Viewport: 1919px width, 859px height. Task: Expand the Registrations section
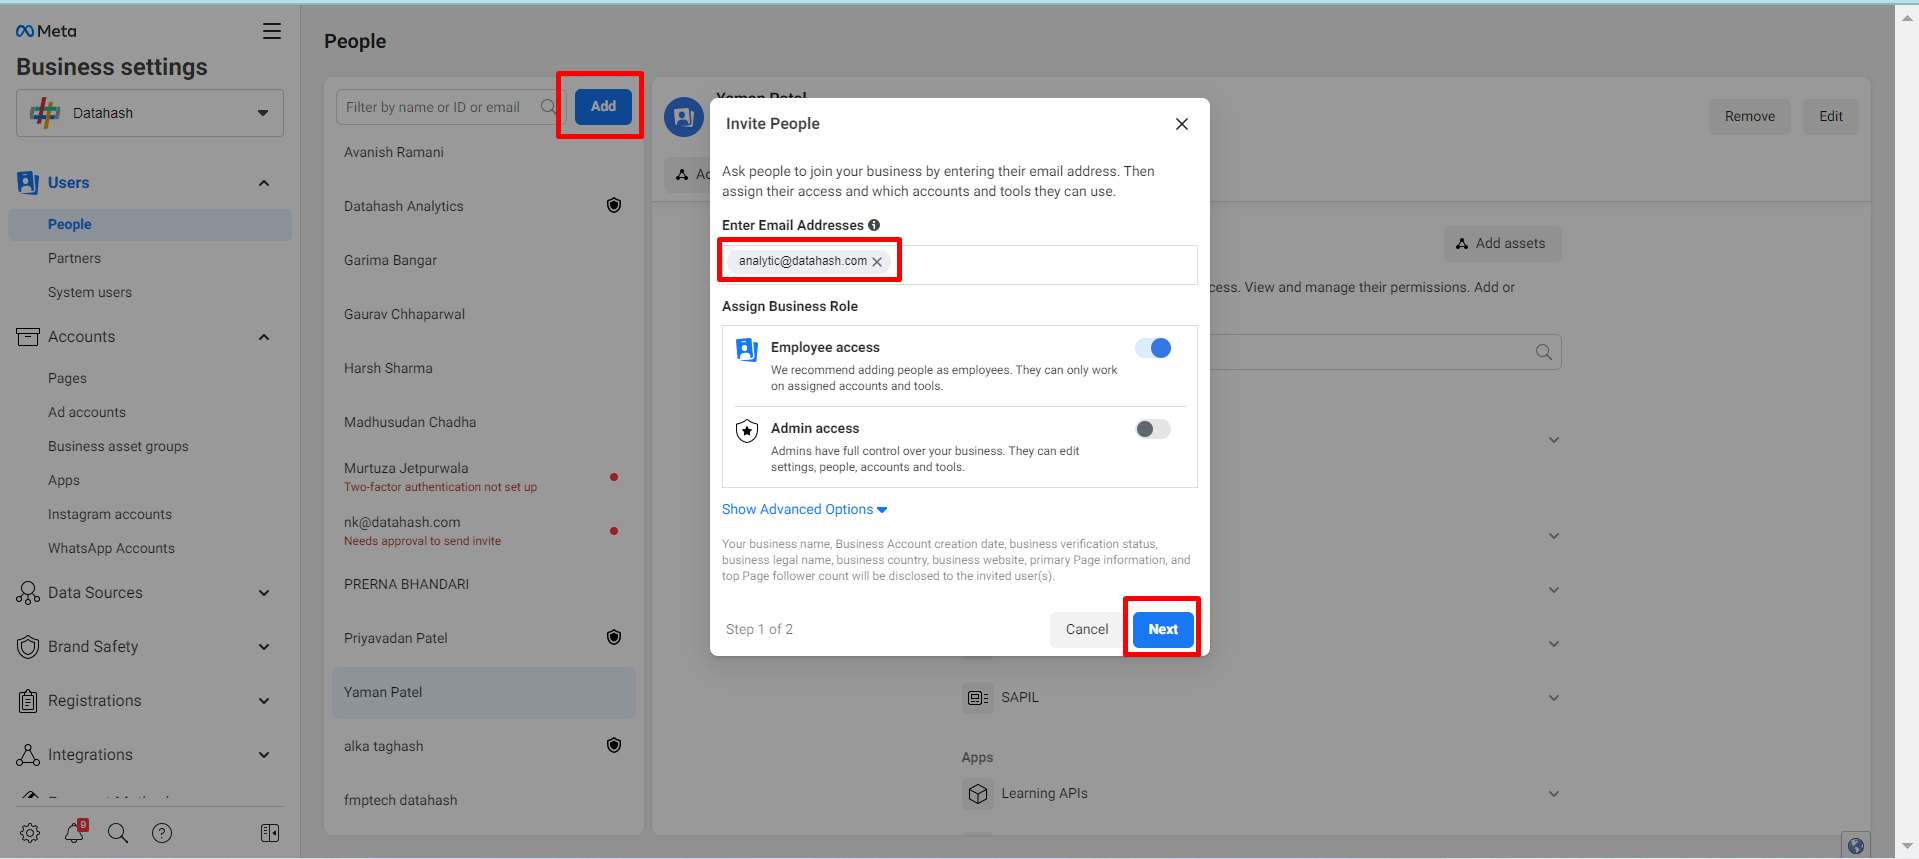click(264, 701)
